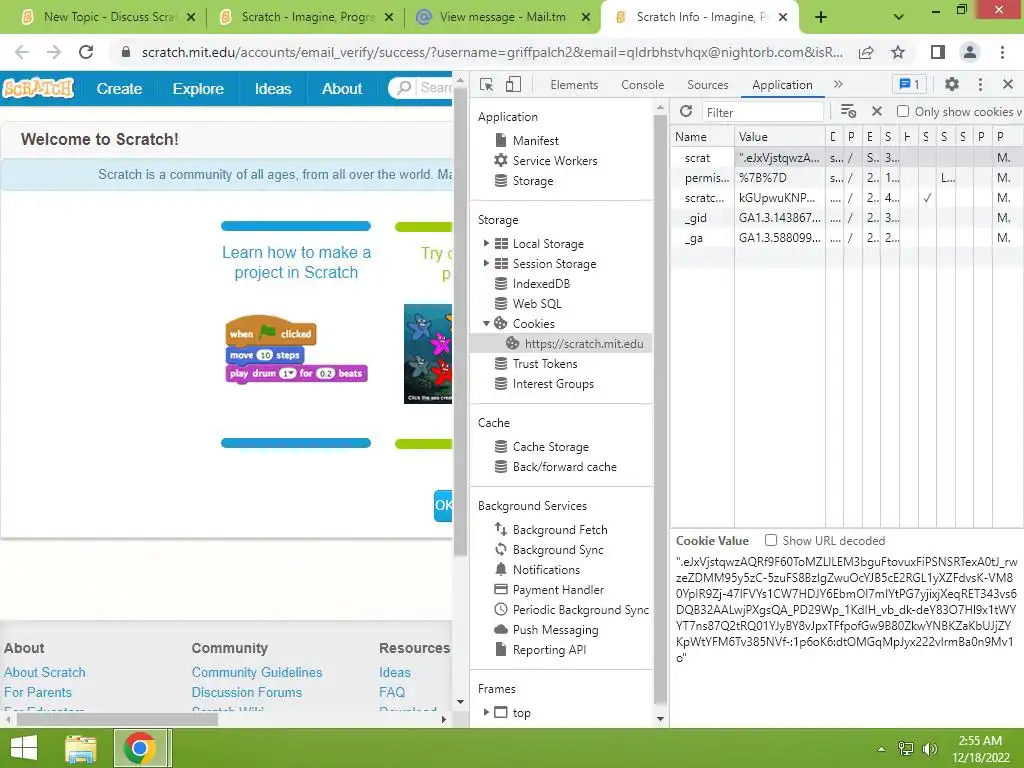This screenshot has height=768, width=1024.
Task: Open DevTools customize three-dot menu
Action: point(980,84)
